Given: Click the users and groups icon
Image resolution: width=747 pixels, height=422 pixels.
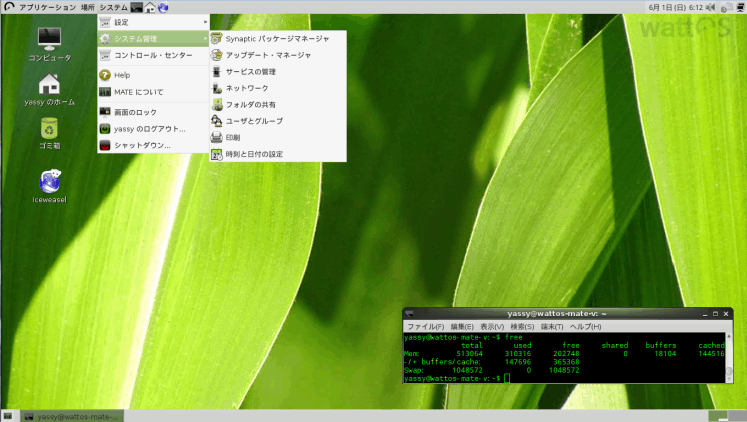Looking at the screenshot, I should pyautogui.click(x=217, y=121).
